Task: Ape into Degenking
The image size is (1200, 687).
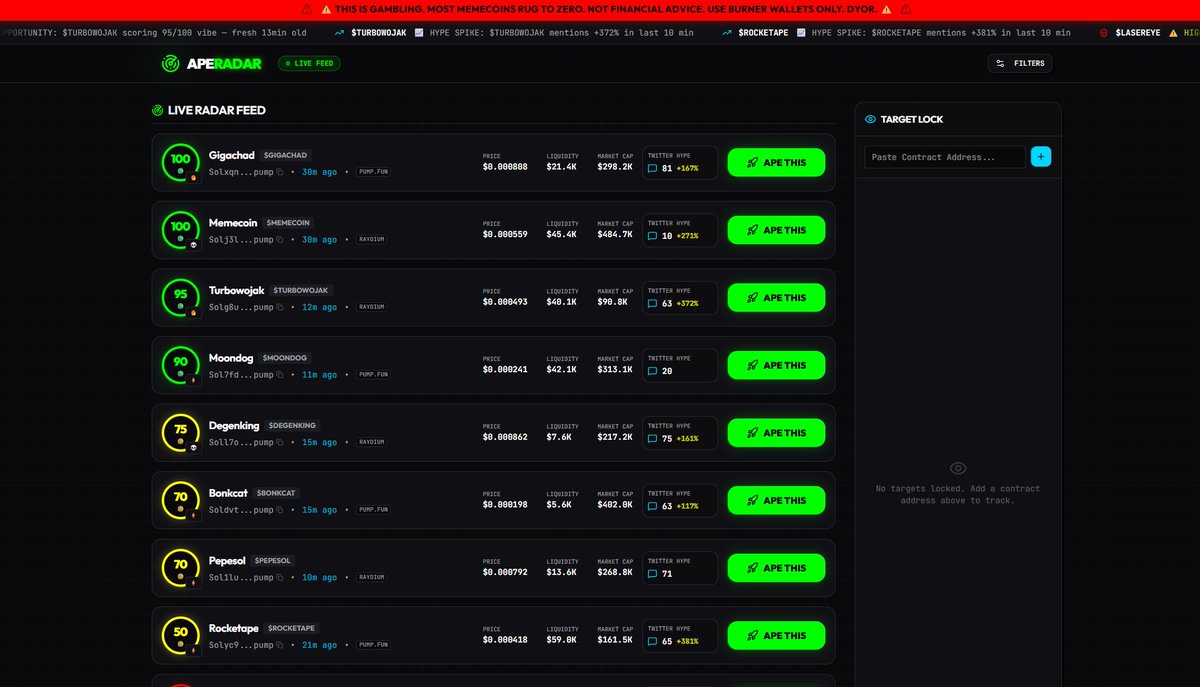Action: tap(776, 433)
